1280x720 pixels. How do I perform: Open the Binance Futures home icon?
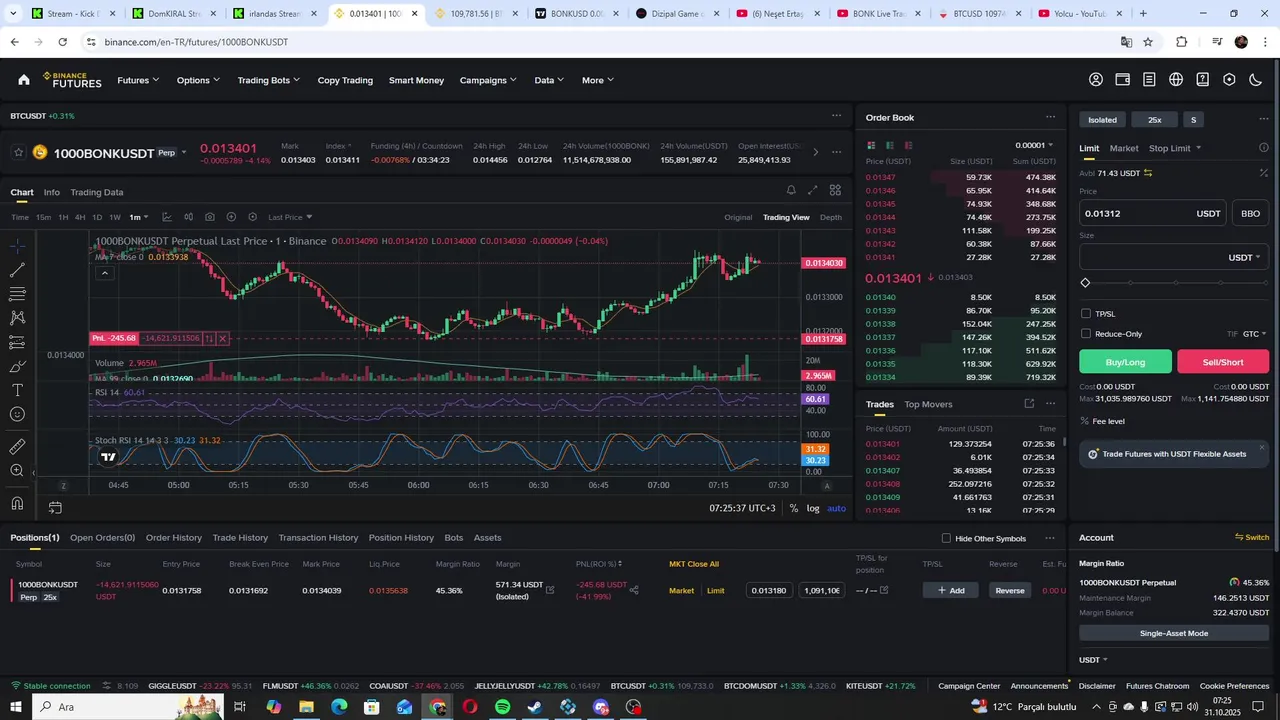coord(24,80)
